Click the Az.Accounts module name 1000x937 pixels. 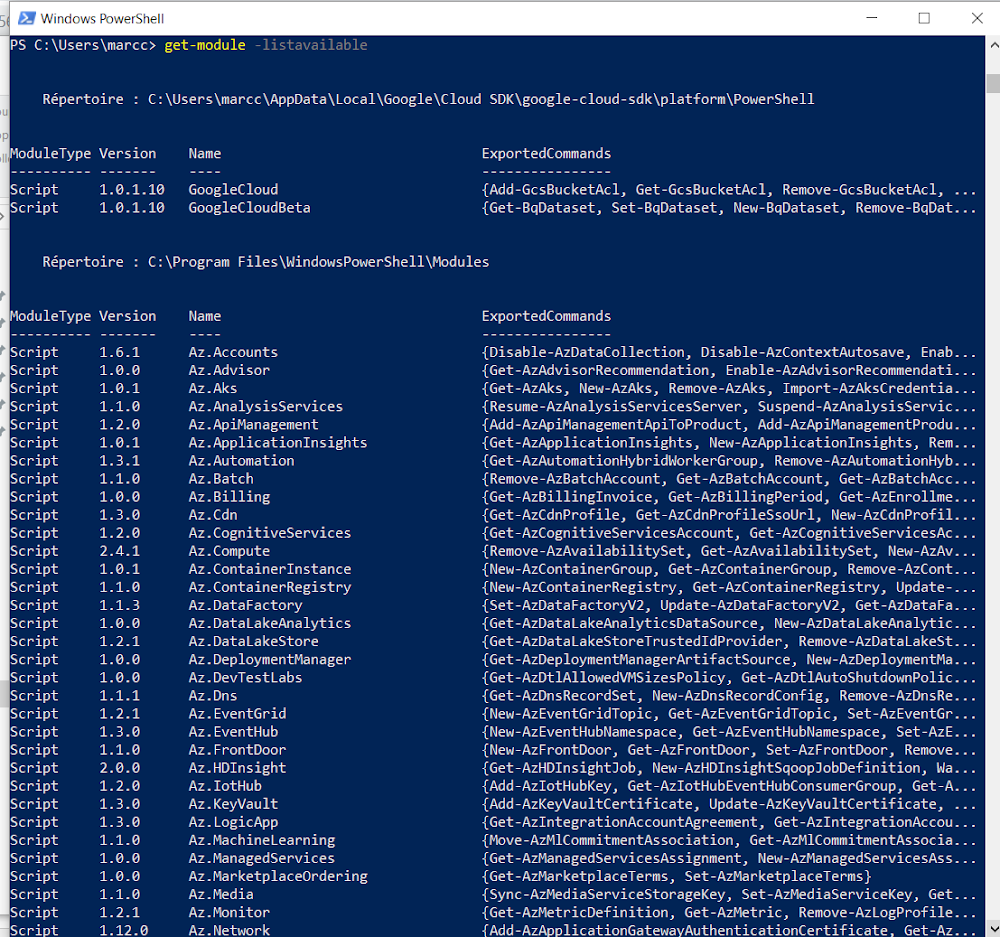point(234,352)
